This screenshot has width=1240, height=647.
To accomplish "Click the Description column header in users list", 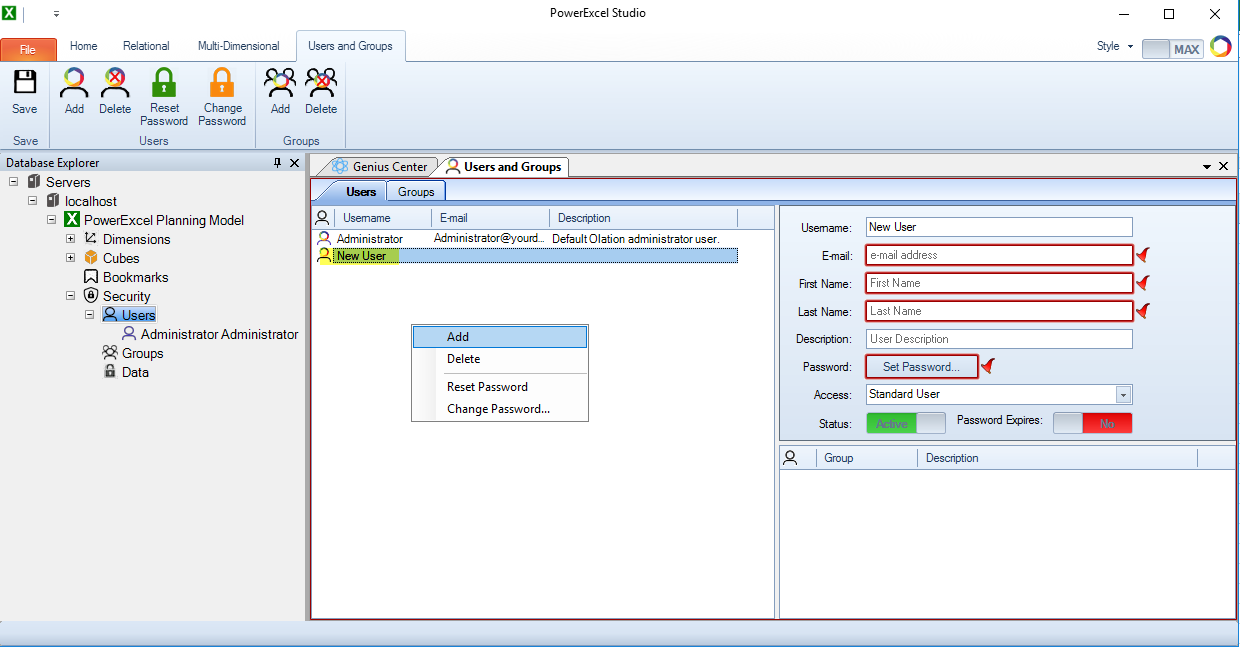I will (x=644, y=218).
